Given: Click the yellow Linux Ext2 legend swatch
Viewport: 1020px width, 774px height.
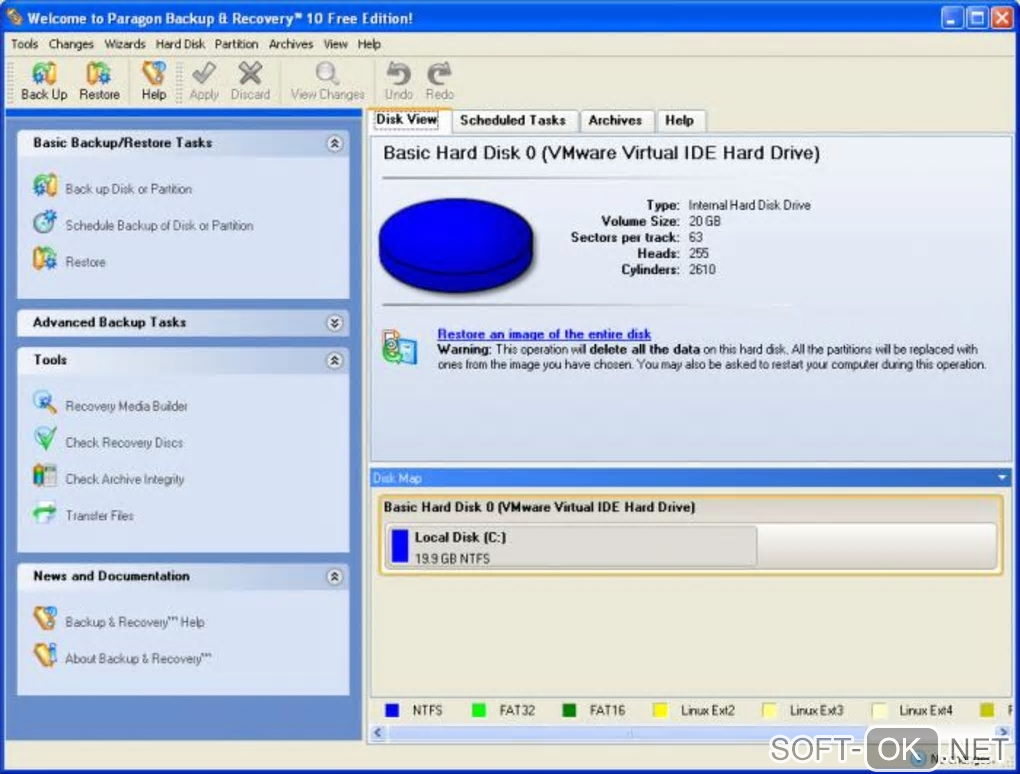Looking at the screenshot, I should click(x=660, y=710).
